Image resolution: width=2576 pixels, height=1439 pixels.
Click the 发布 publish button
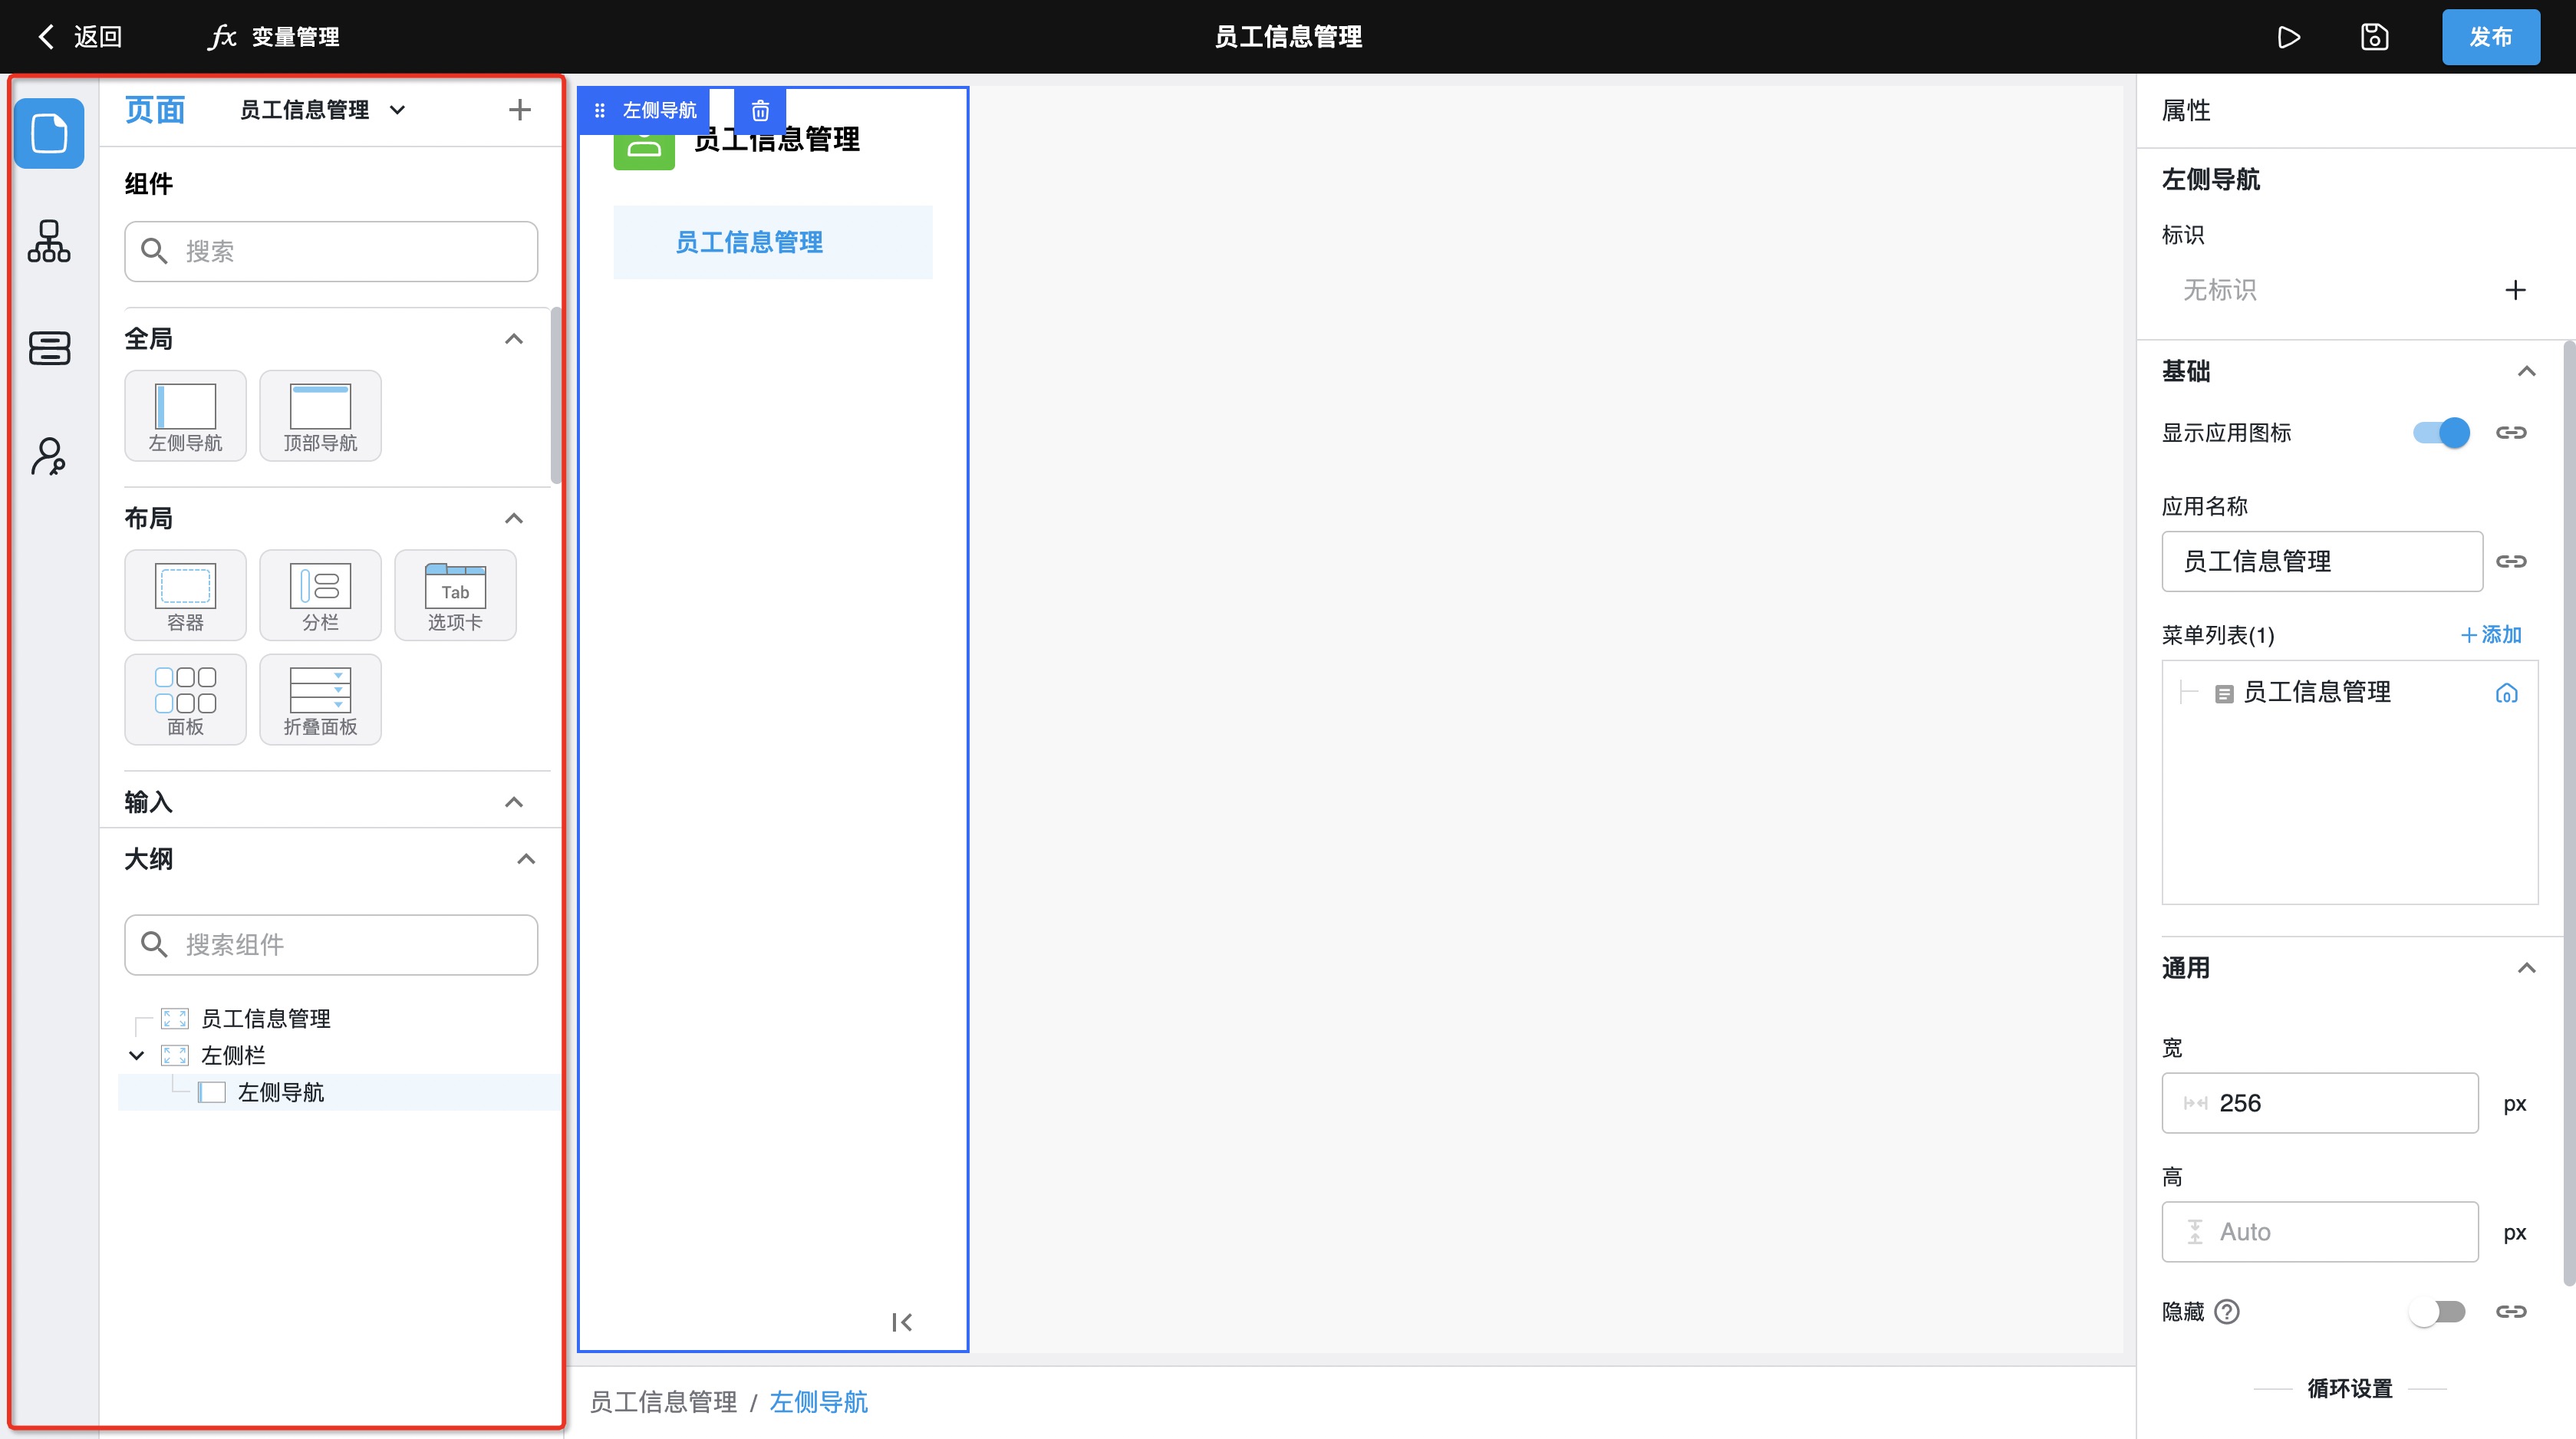pyautogui.click(x=2490, y=37)
